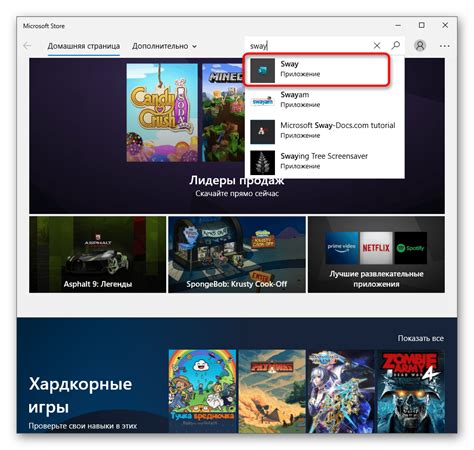Close the Microsoft Store window
The height and width of the screenshot is (450, 474).
(445, 25)
